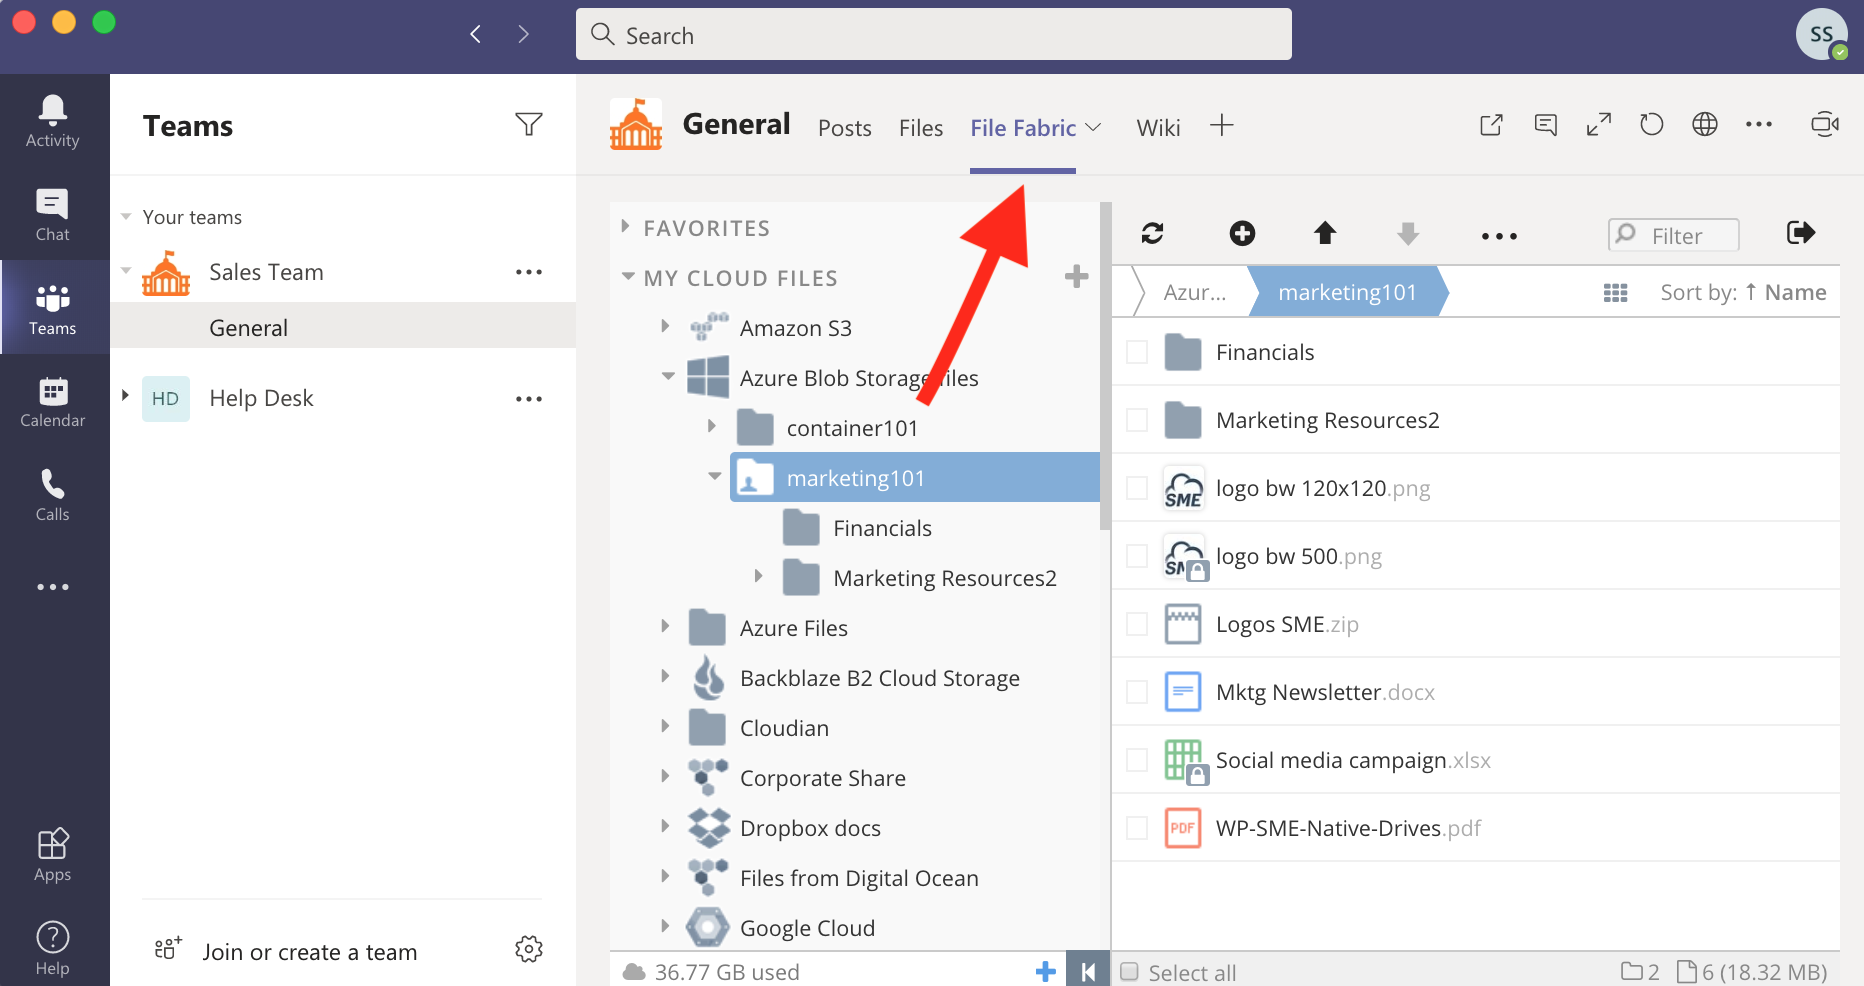
Task: Upload a file with the up arrow
Action: [1325, 234]
